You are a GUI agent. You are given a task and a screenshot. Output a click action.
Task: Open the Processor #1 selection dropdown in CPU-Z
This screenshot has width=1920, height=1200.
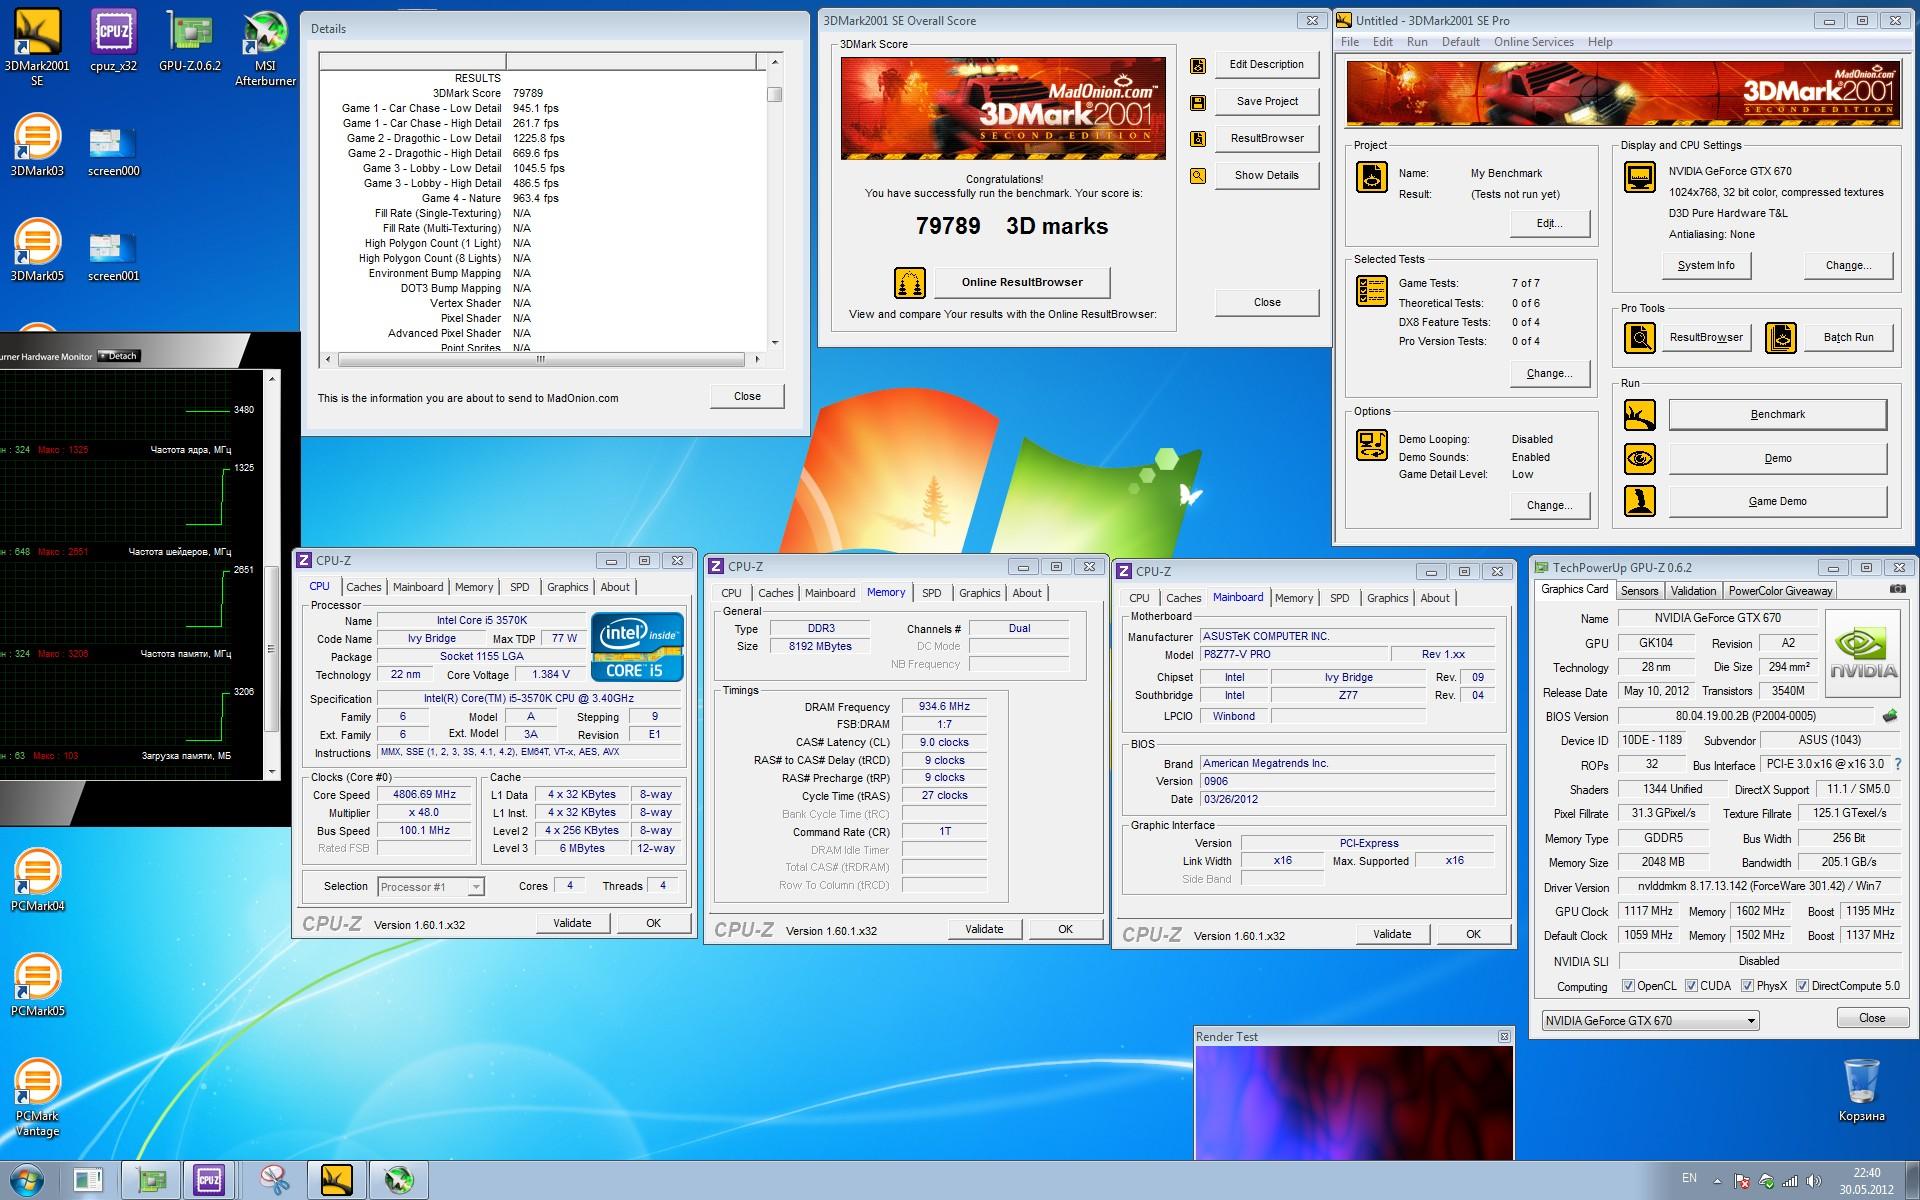[431, 887]
